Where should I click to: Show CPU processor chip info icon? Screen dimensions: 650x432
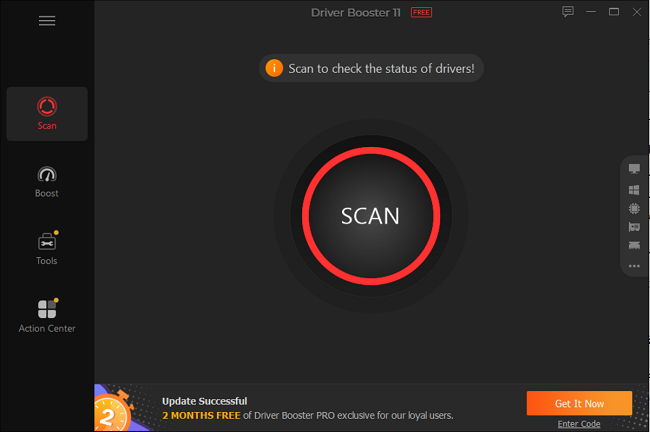tap(634, 208)
